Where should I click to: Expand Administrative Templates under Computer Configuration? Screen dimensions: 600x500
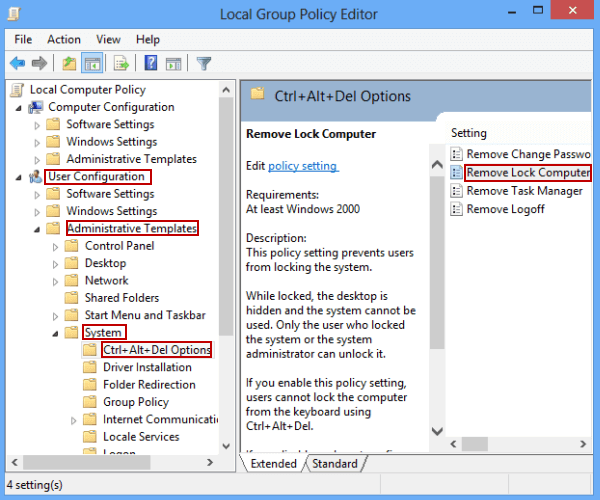(37, 160)
